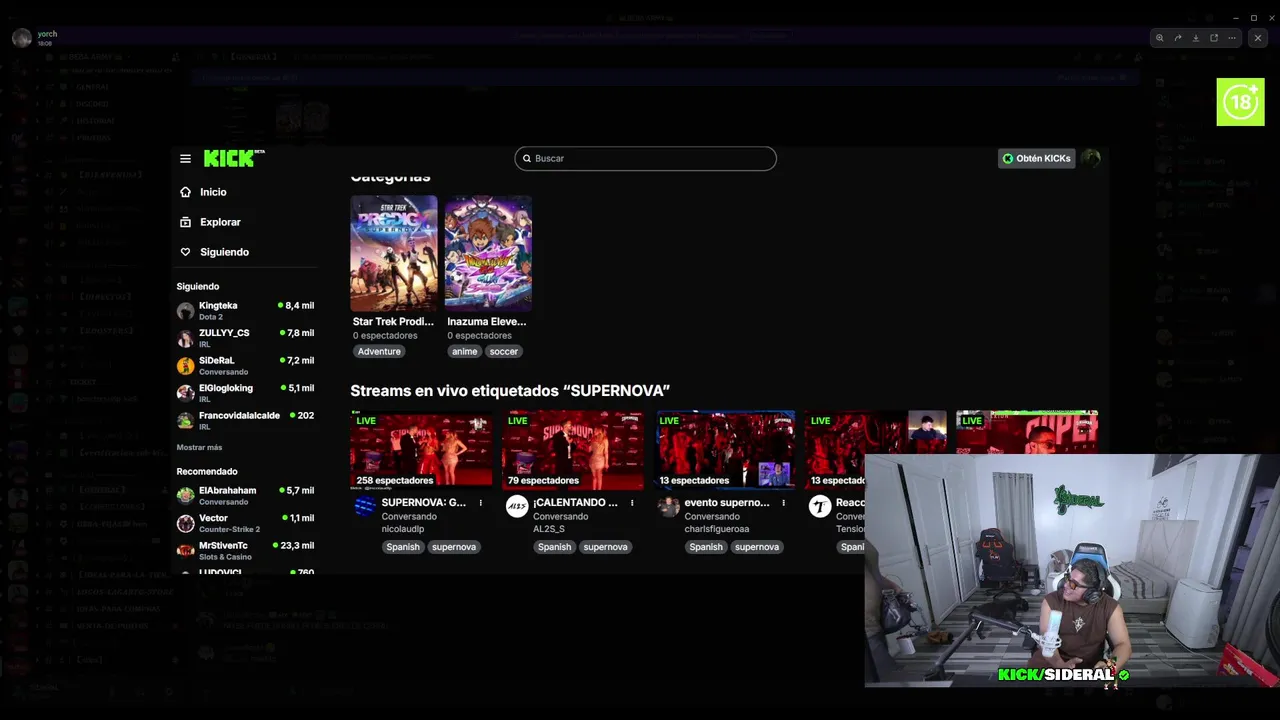Open charlsfigueroaa's 13 espectadores stream thumbnail

725,449
